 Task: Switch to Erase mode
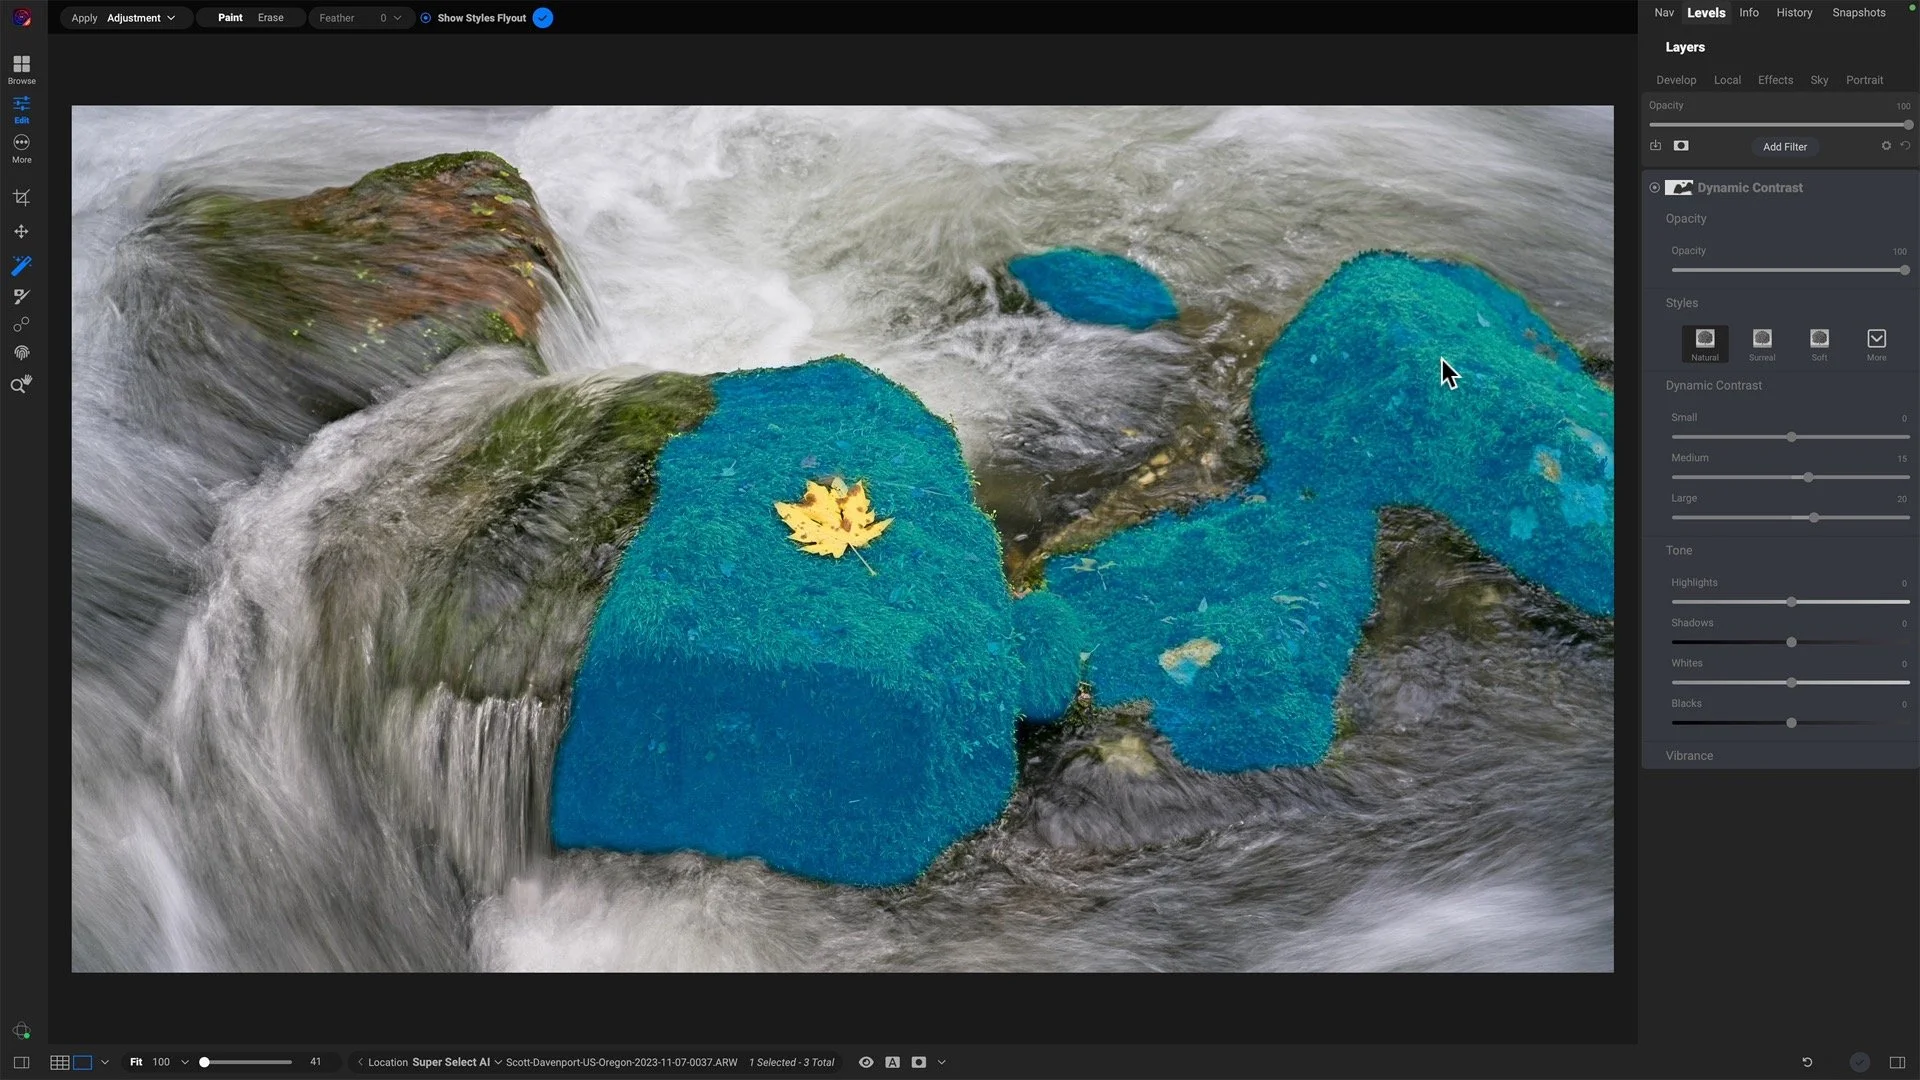pyautogui.click(x=270, y=17)
